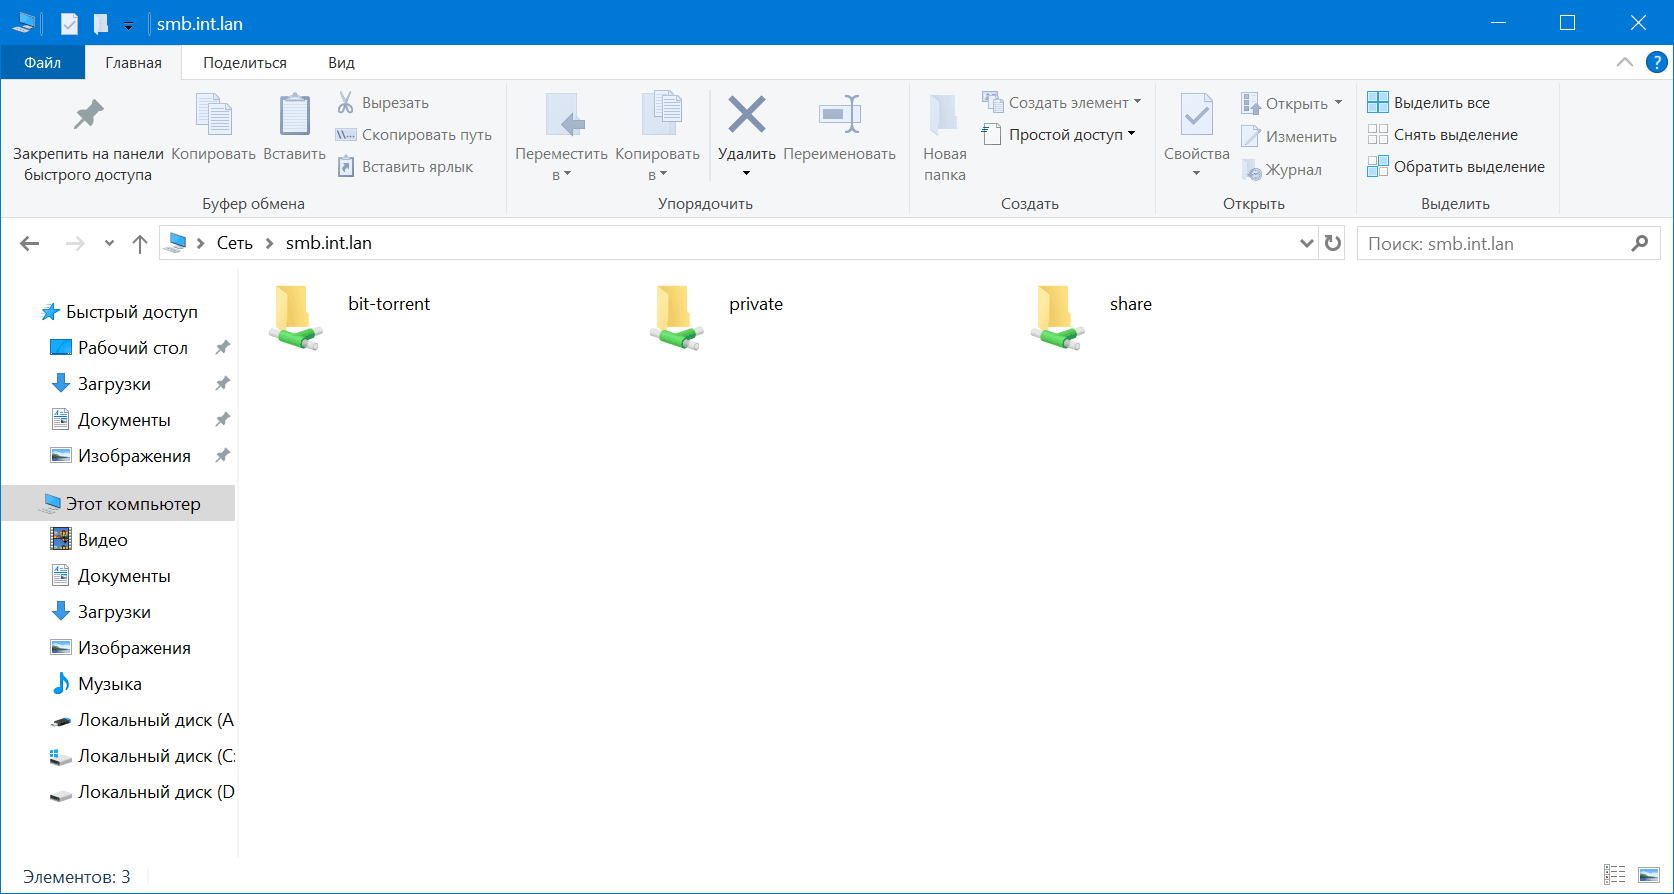Image resolution: width=1674 pixels, height=894 pixels.
Task: Click the Properties (Свойства) checkmark icon
Action: [x=1196, y=115]
